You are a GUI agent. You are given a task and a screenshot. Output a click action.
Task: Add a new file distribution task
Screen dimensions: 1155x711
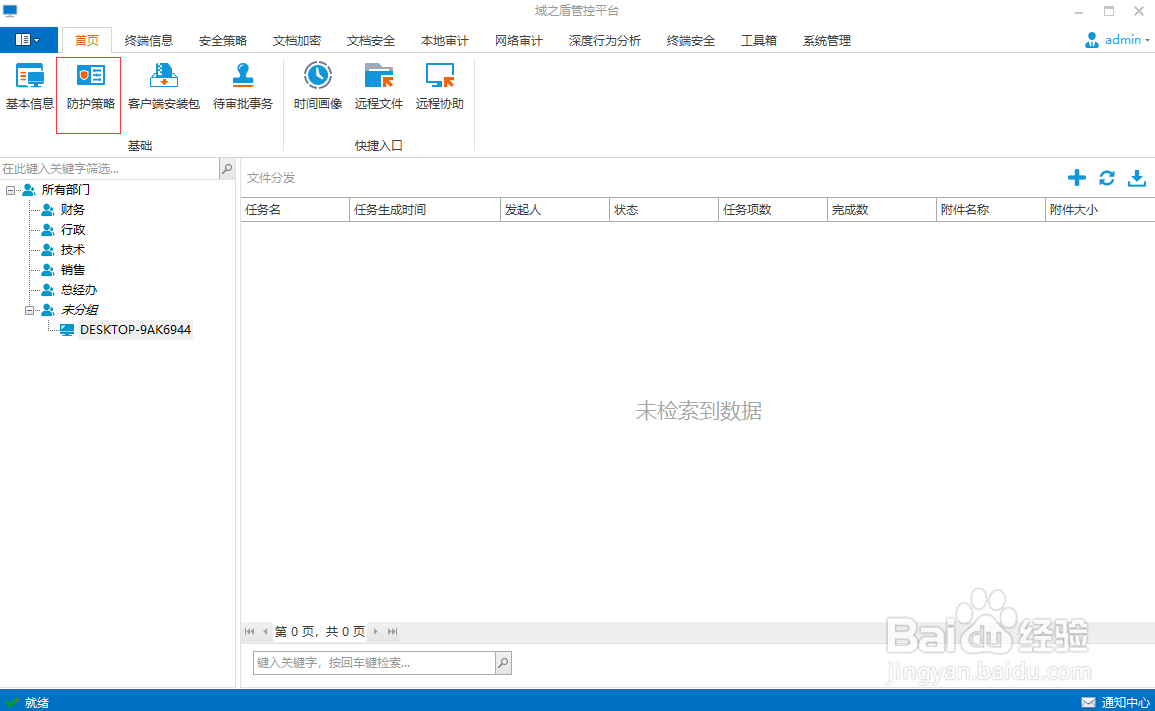coord(1077,177)
